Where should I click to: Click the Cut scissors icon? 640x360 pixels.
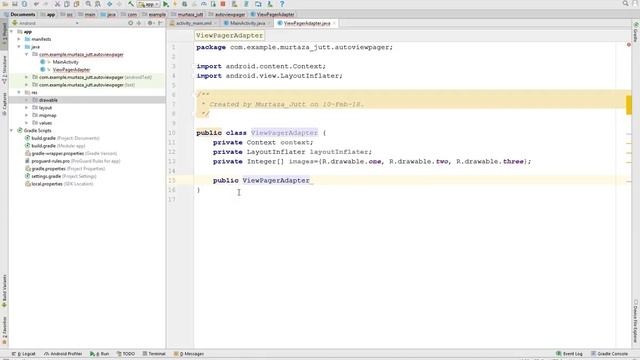[57, 4]
